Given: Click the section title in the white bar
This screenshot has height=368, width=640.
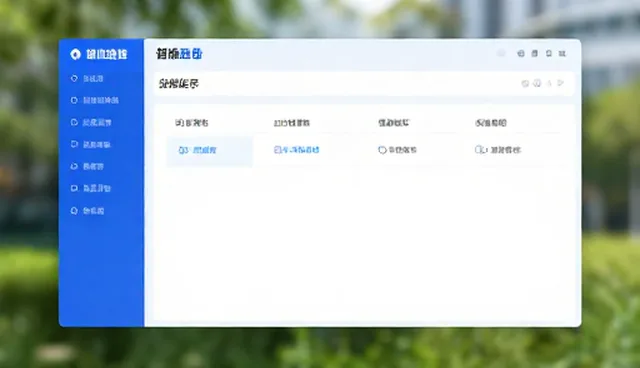Looking at the screenshot, I should [x=179, y=84].
